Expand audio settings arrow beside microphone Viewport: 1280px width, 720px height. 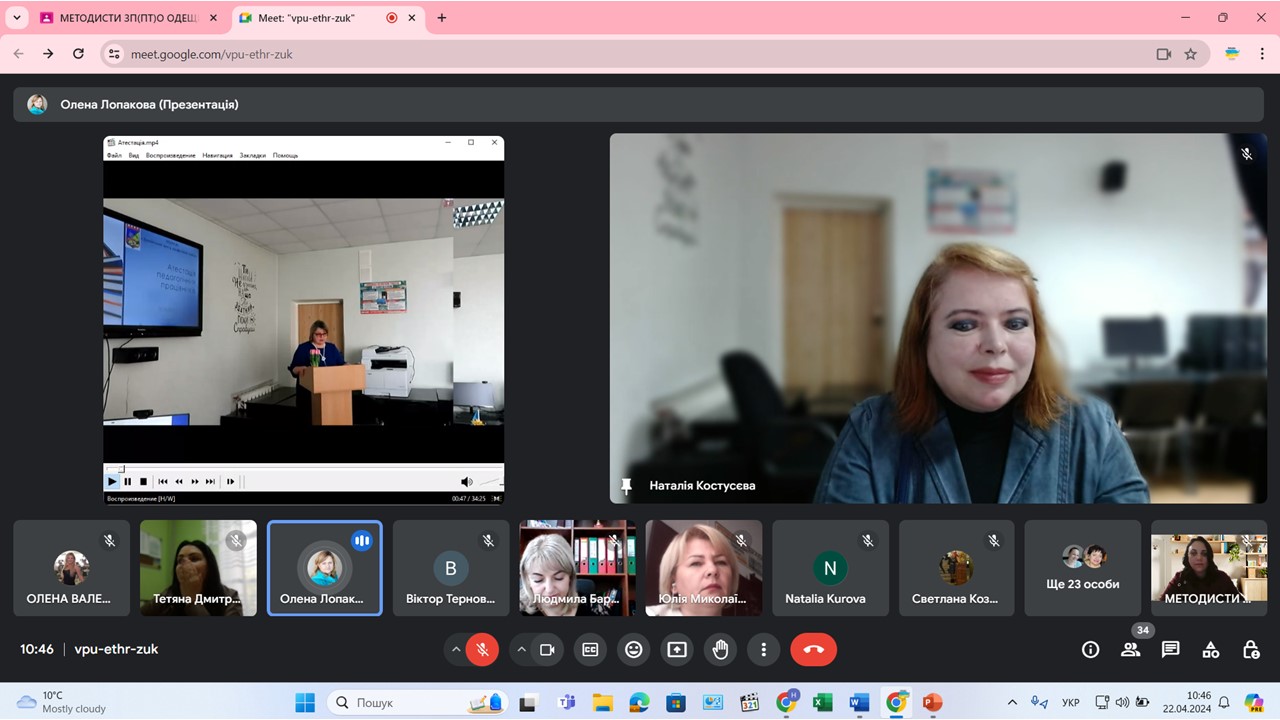(456, 650)
